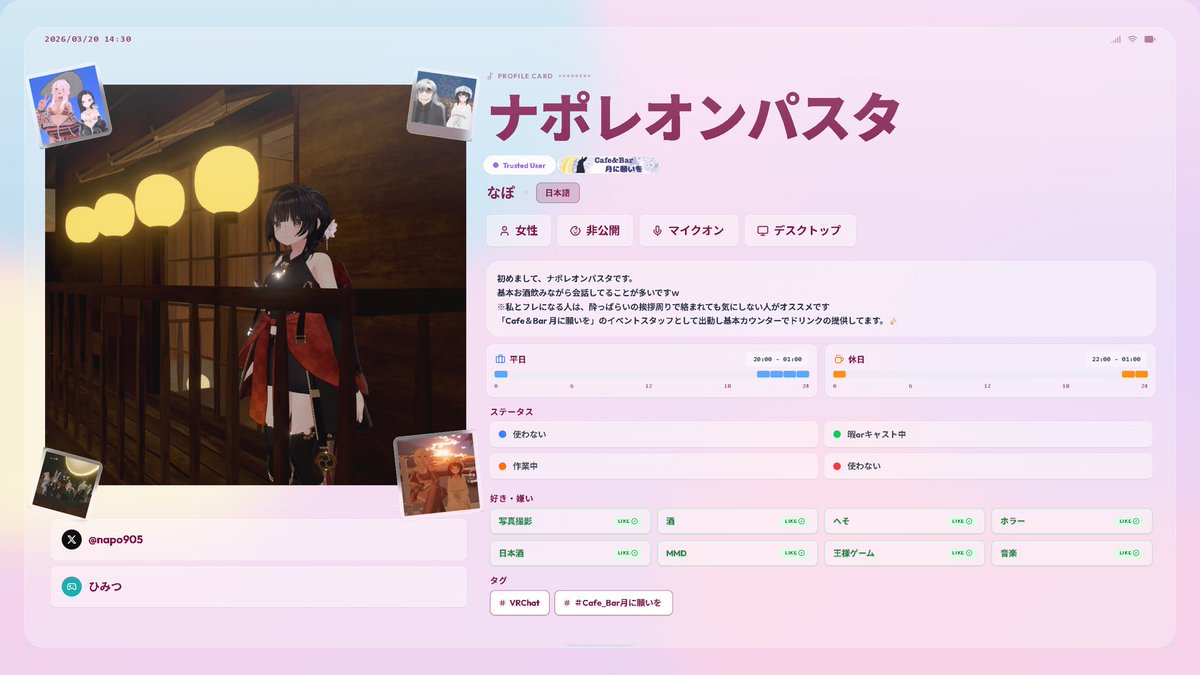
Task: Click the 女性 label on its chip
Action: [x=526, y=231]
